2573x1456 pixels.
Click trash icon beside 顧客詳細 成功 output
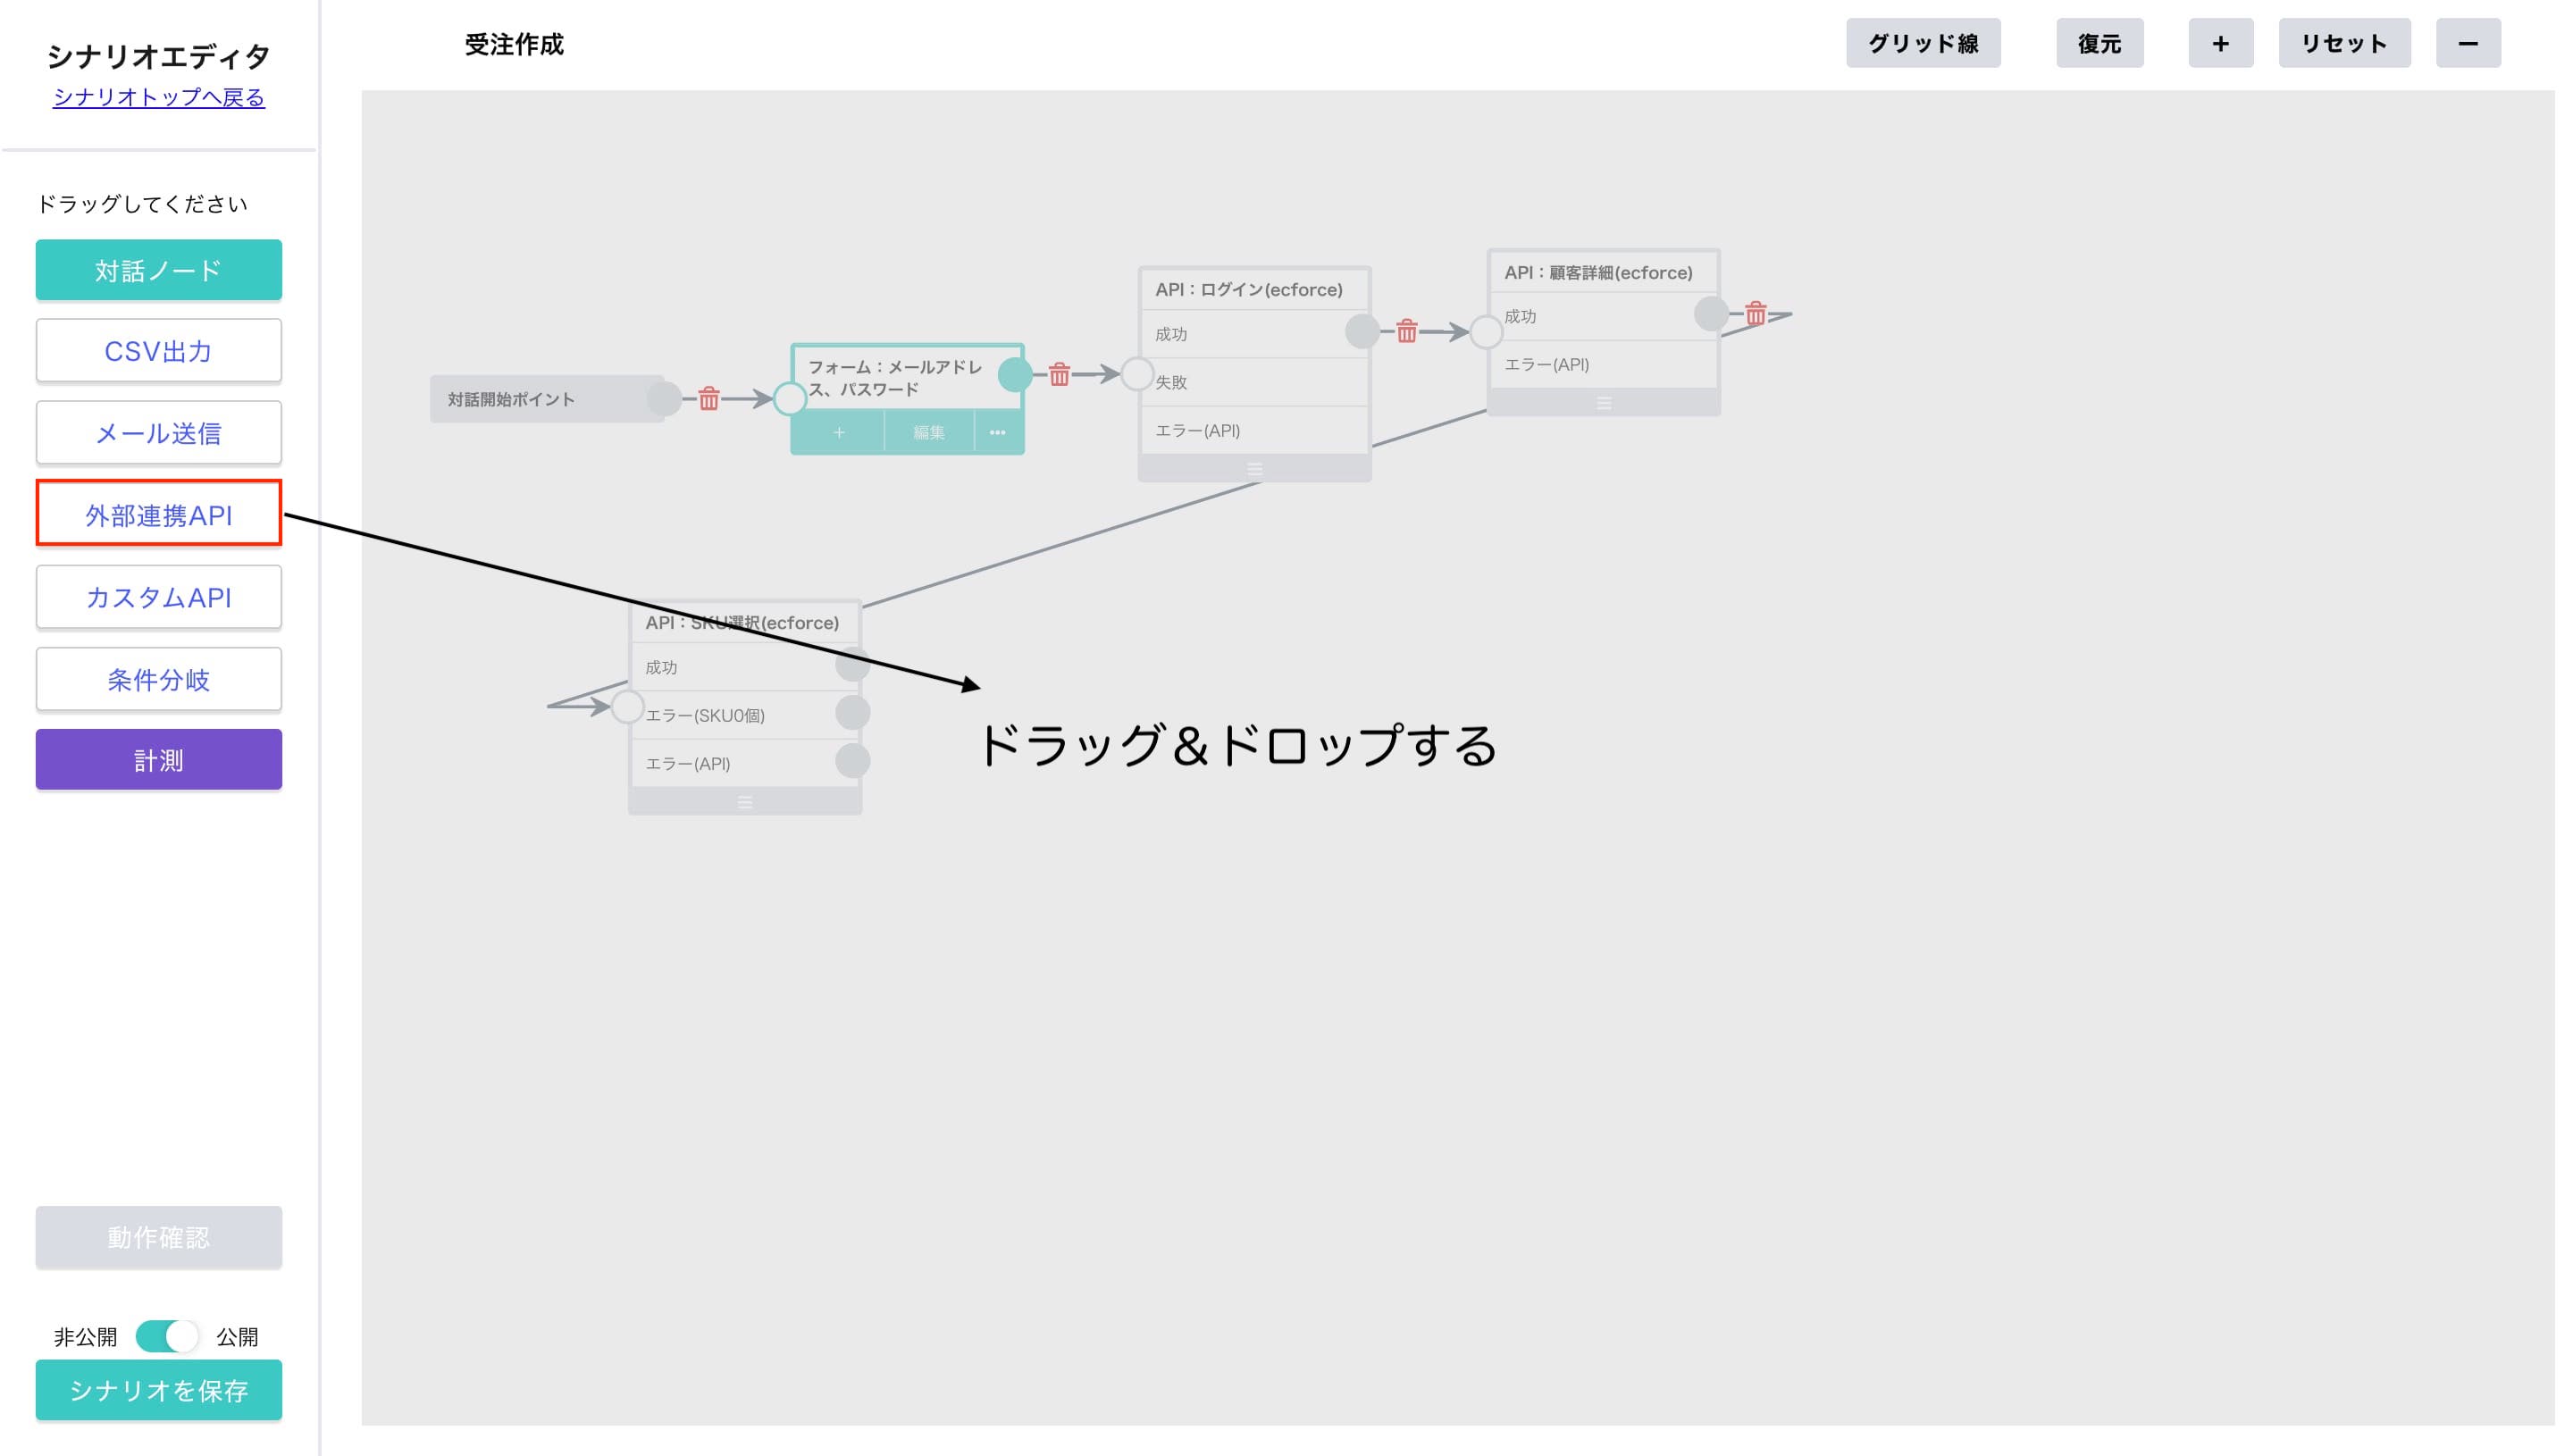click(x=1756, y=313)
